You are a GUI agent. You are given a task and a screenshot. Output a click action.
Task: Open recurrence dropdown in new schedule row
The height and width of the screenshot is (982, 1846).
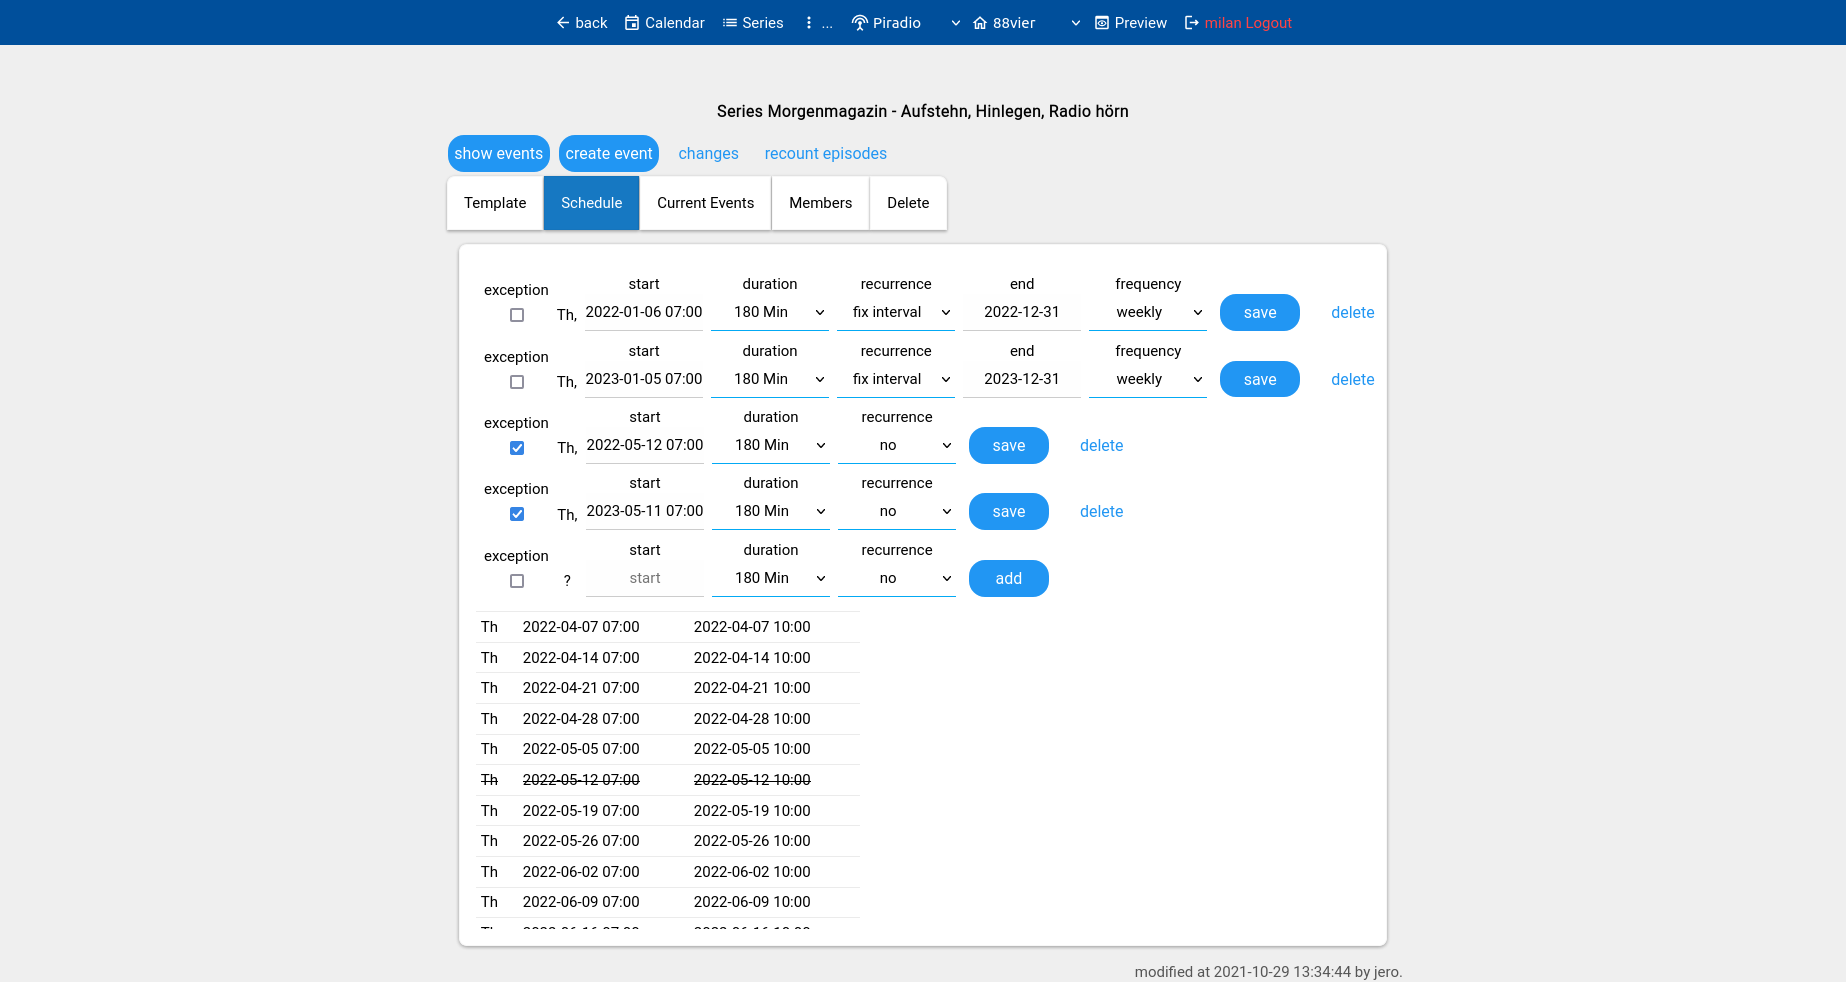coord(896,578)
